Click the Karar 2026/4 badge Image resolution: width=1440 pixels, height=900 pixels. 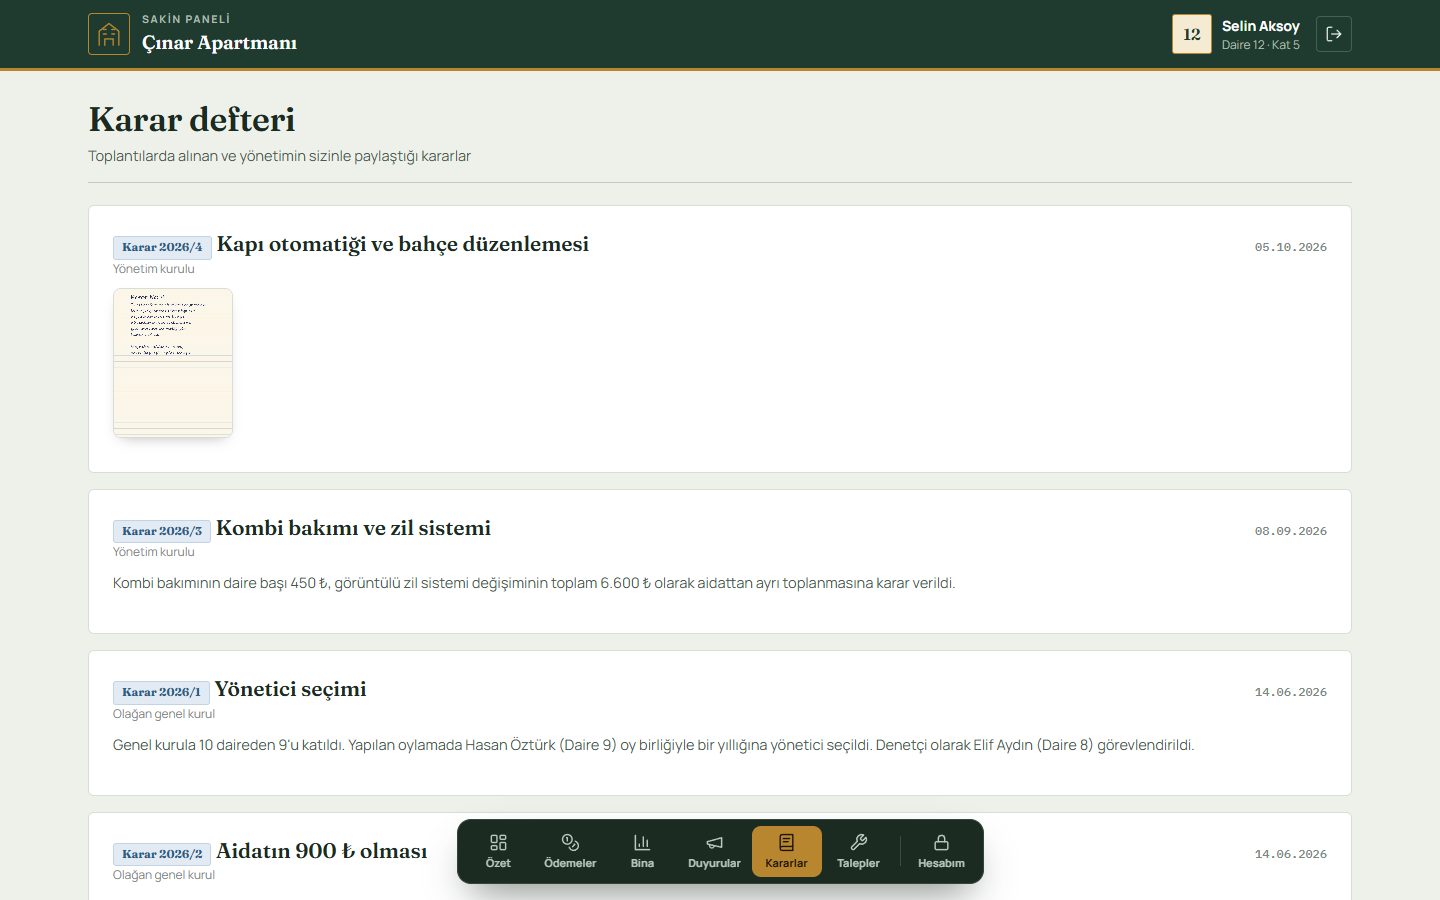click(162, 247)
